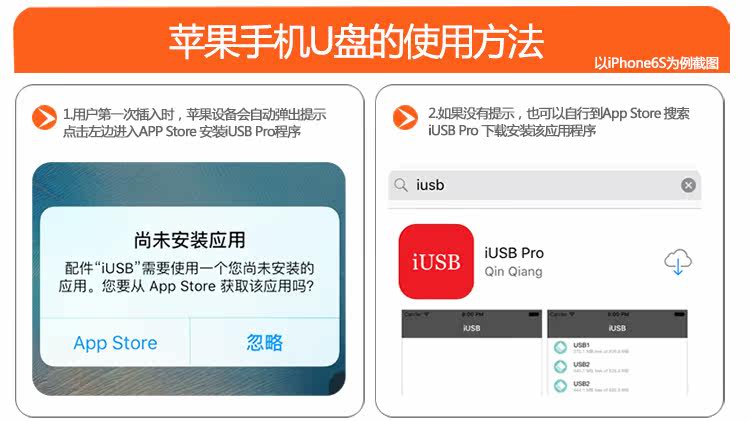This screenshot has height=421, width=750.
Task: Select the USB1 row label in preview
Action: point(581,345)
